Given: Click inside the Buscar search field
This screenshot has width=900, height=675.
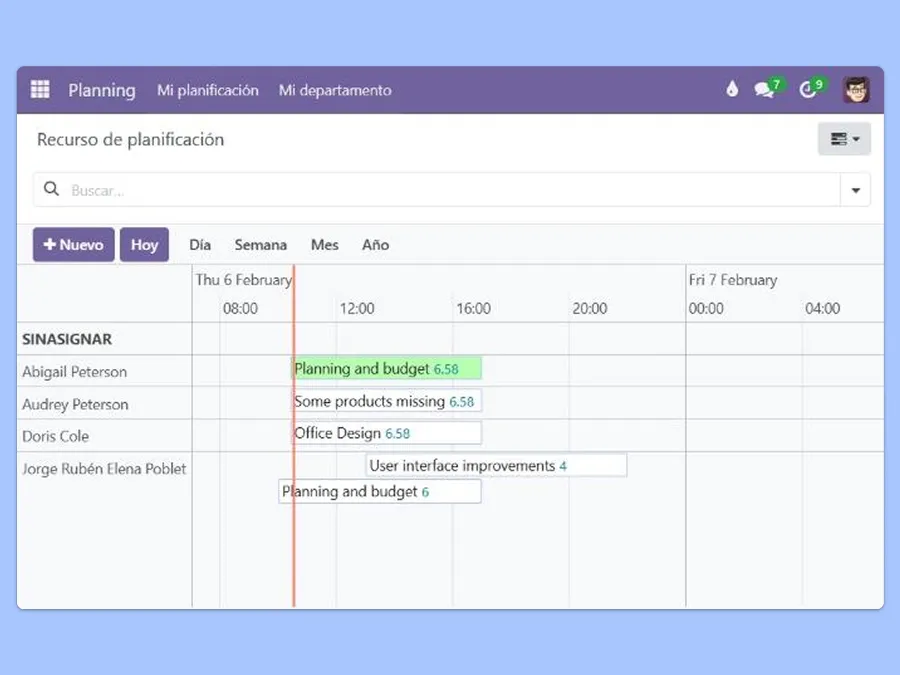Looking at the screenshot, I should (200, 189).
